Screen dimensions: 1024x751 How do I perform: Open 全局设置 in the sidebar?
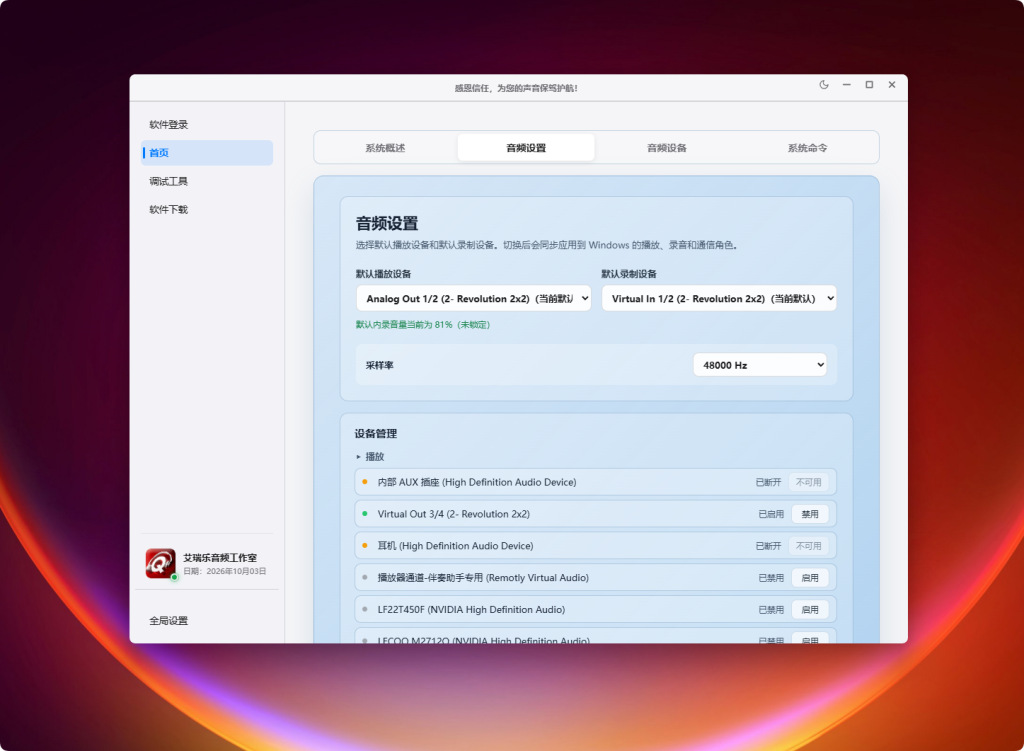[x=207, y=620]
